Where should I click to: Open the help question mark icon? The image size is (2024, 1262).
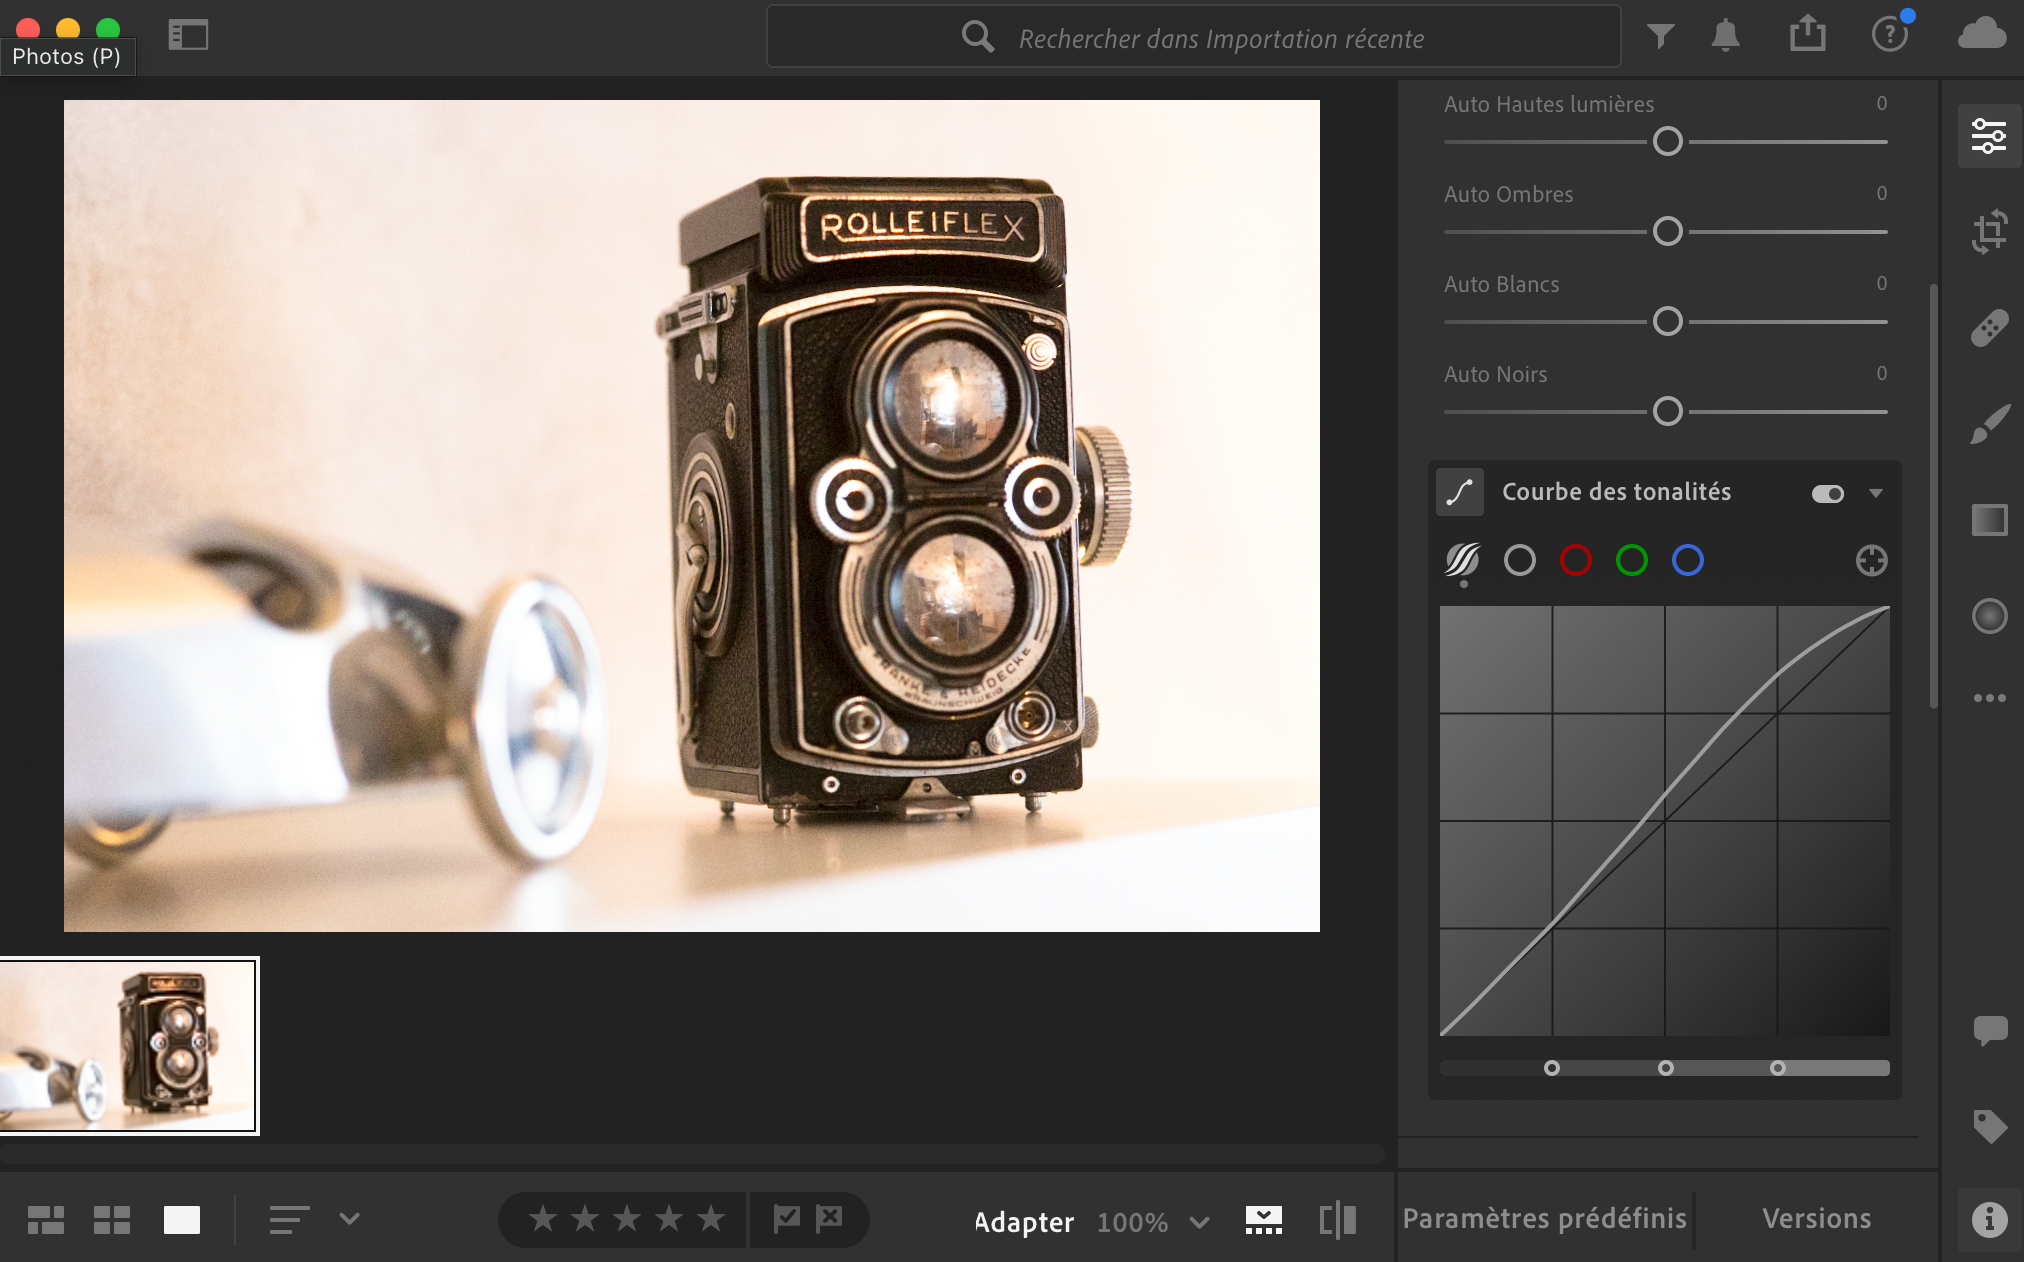[1890, 35]
